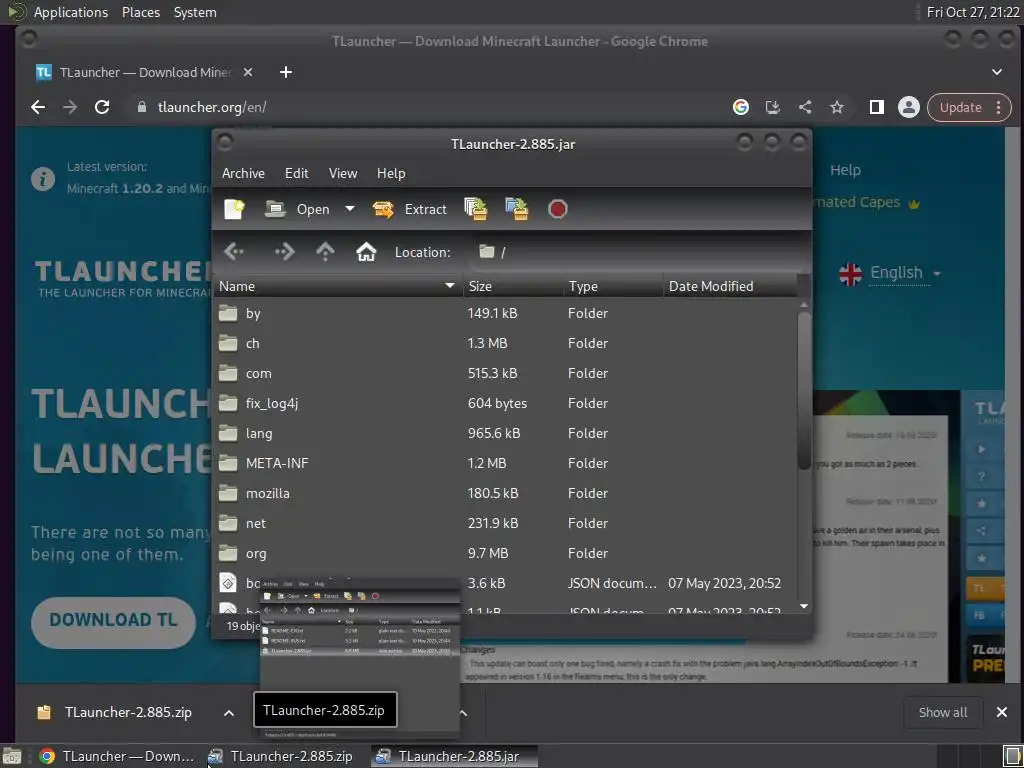Close the TLauncher browser tab
Screen dimensions: 1024x768
pos(248,72)
